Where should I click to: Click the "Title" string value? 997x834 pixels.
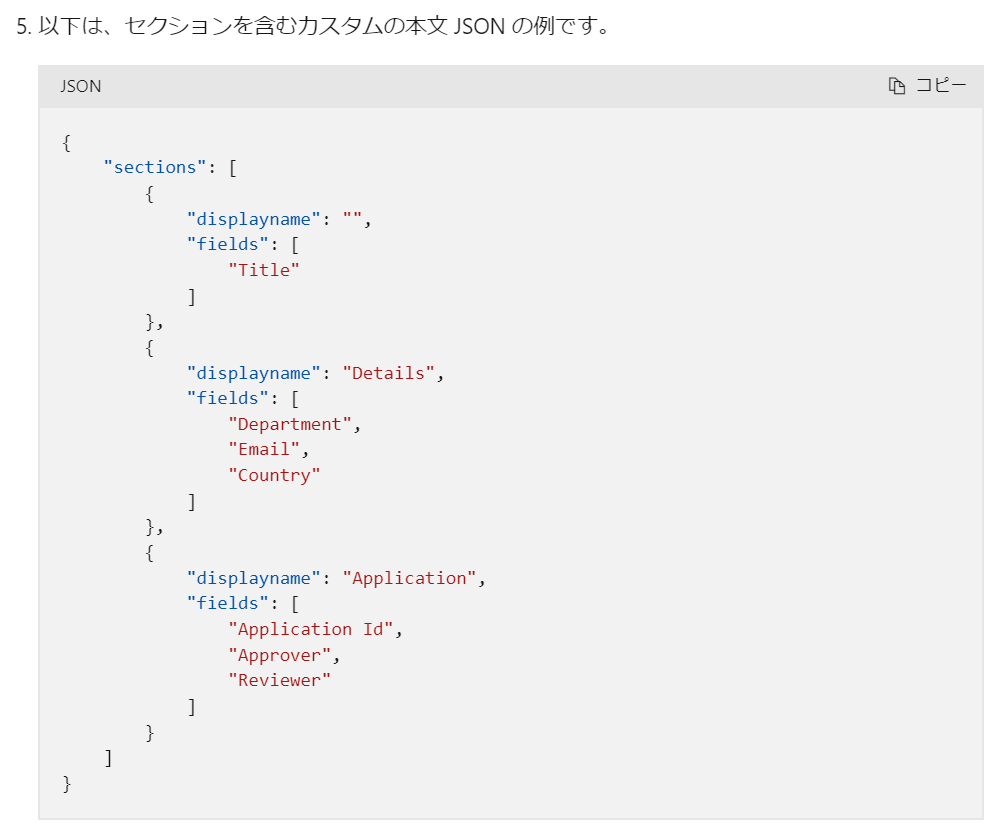click(264, 270)
